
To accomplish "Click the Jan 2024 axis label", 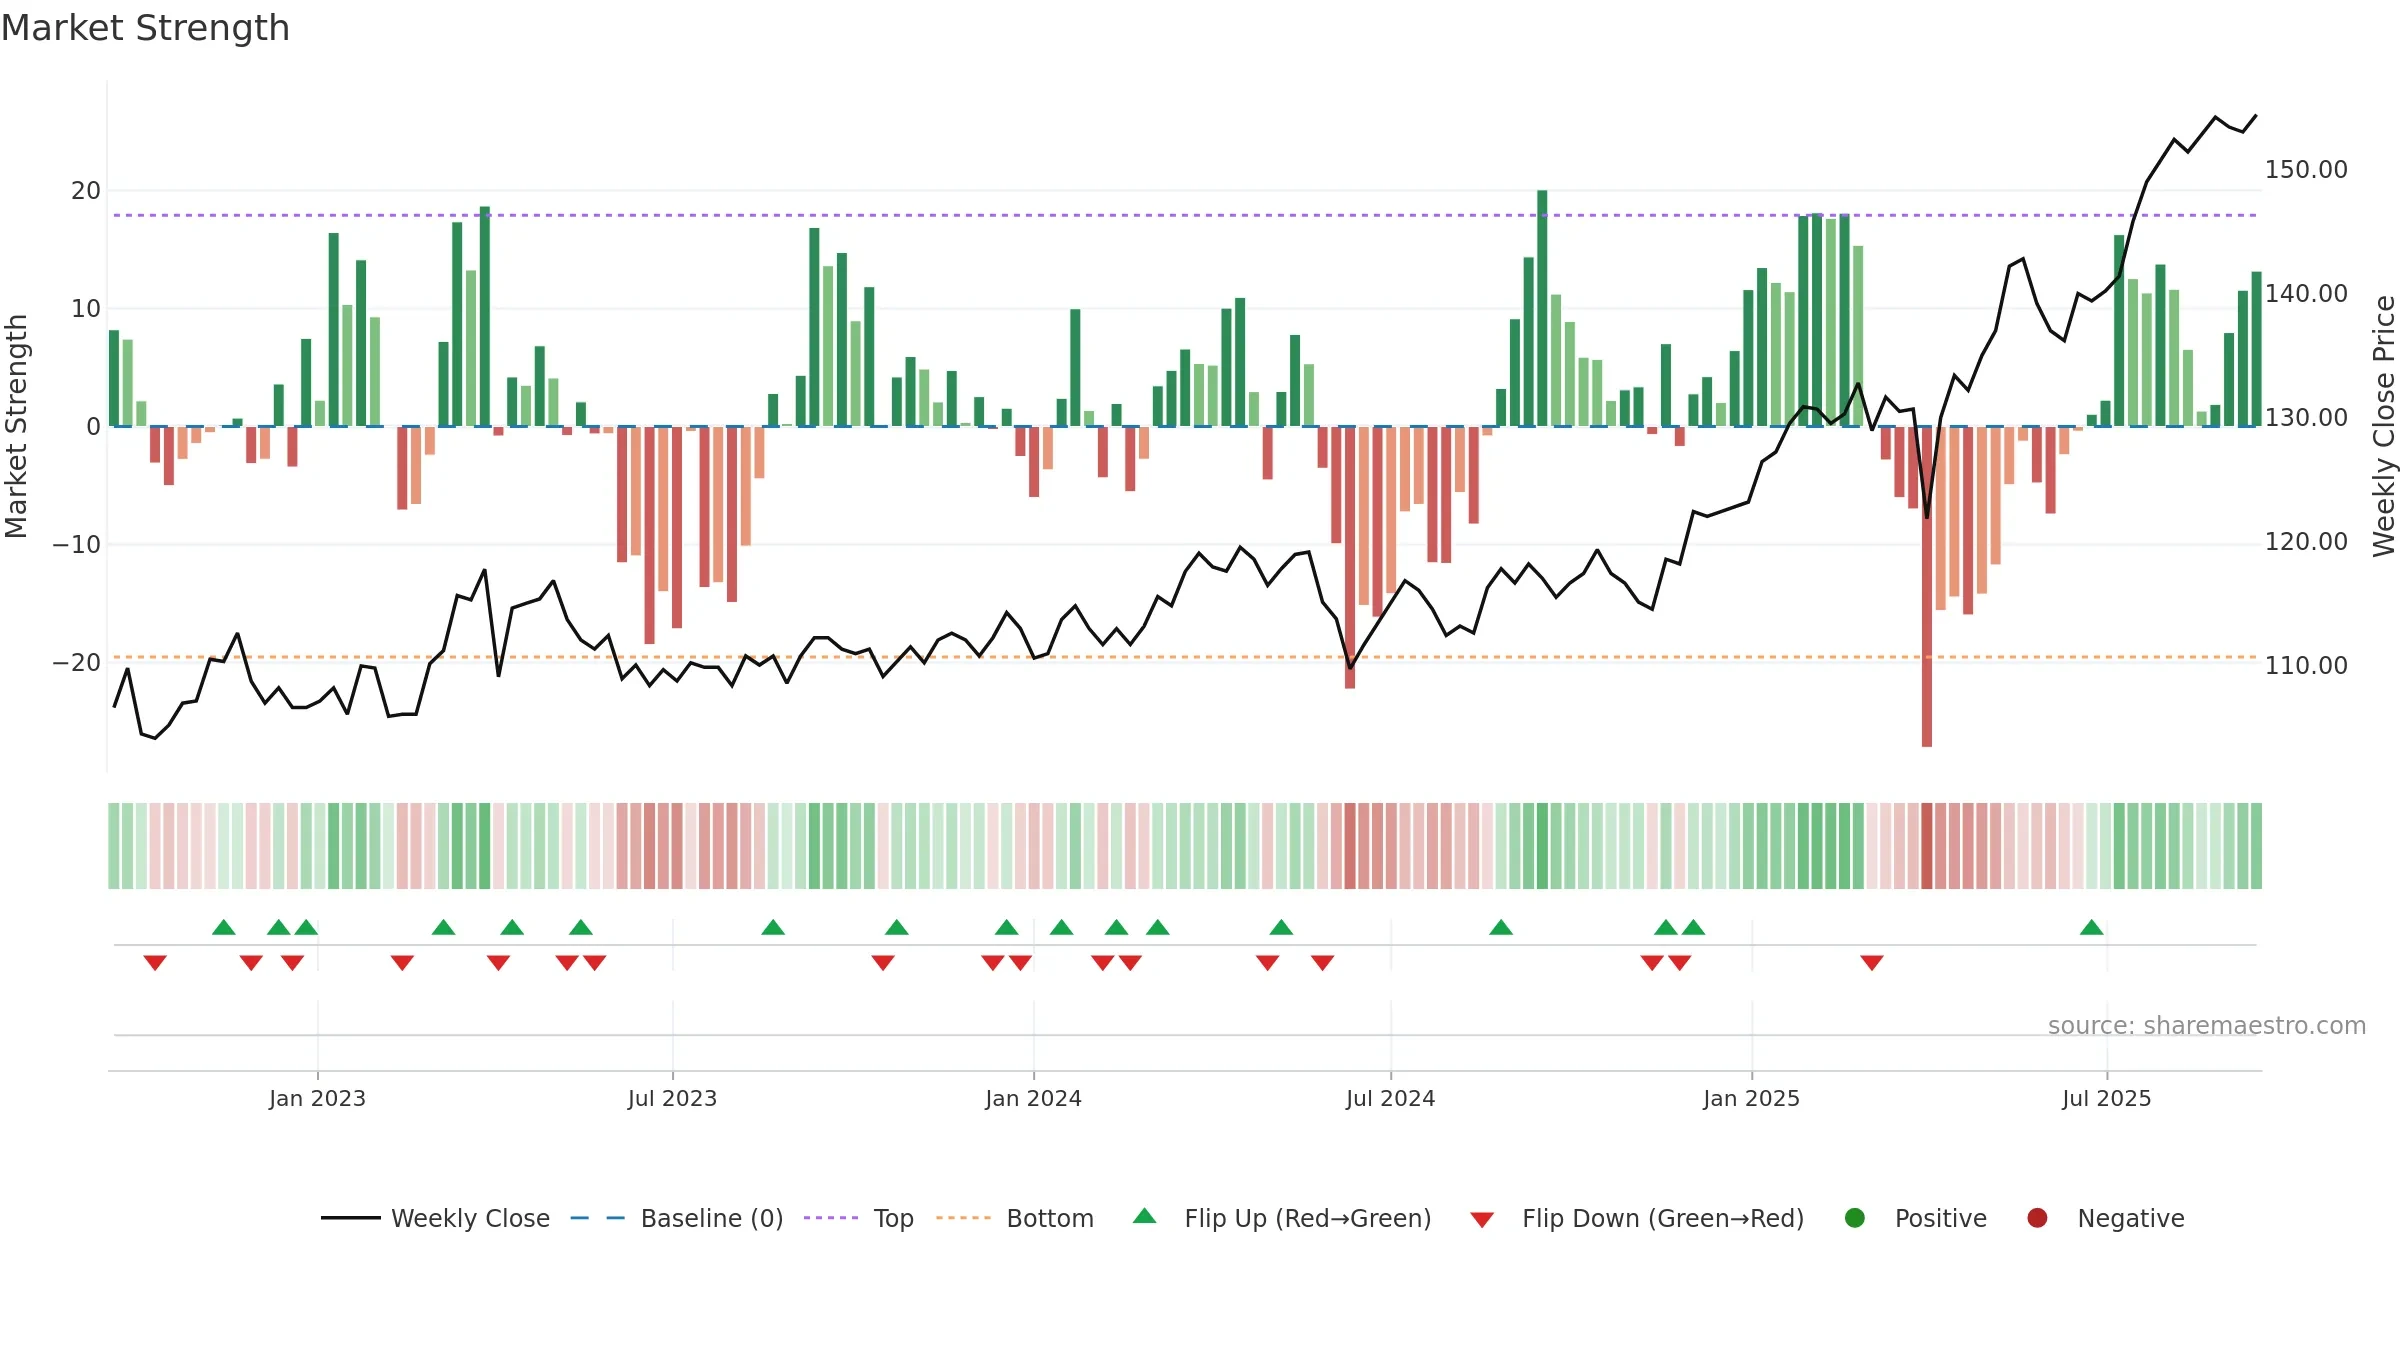I will (x=1033, y=1098).
